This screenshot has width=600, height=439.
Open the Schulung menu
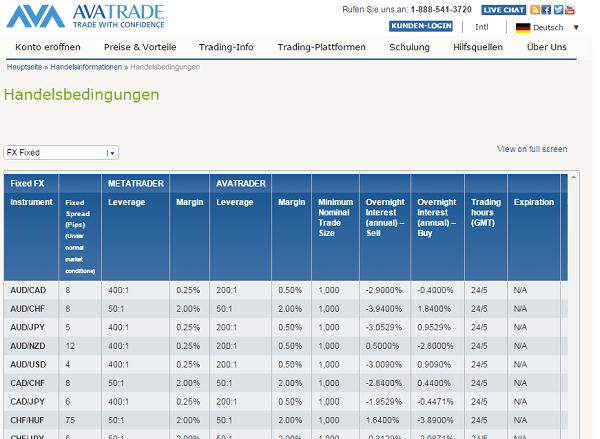coord(409,47)
